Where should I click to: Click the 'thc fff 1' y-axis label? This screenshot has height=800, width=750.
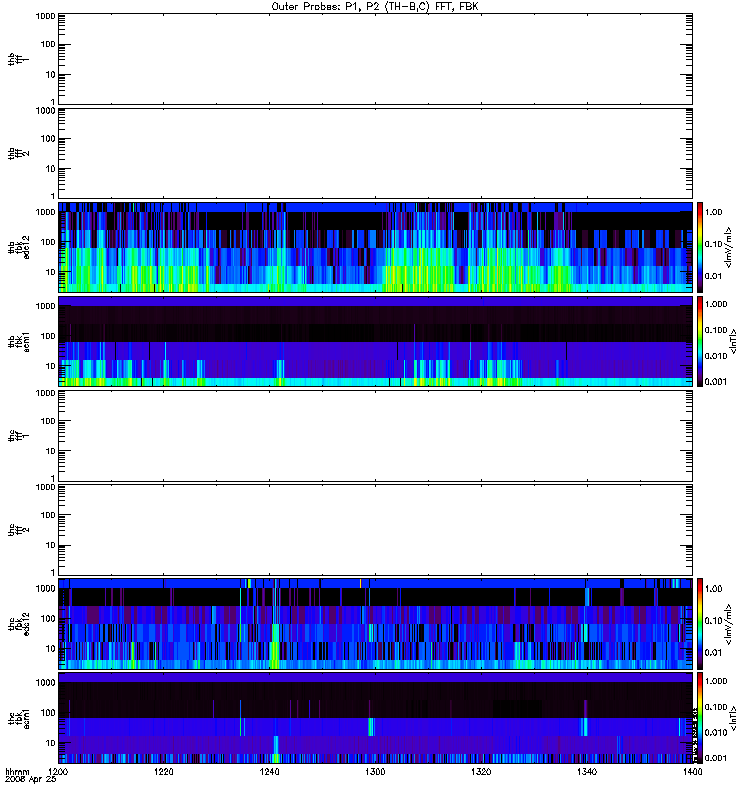tap(18, 436)
